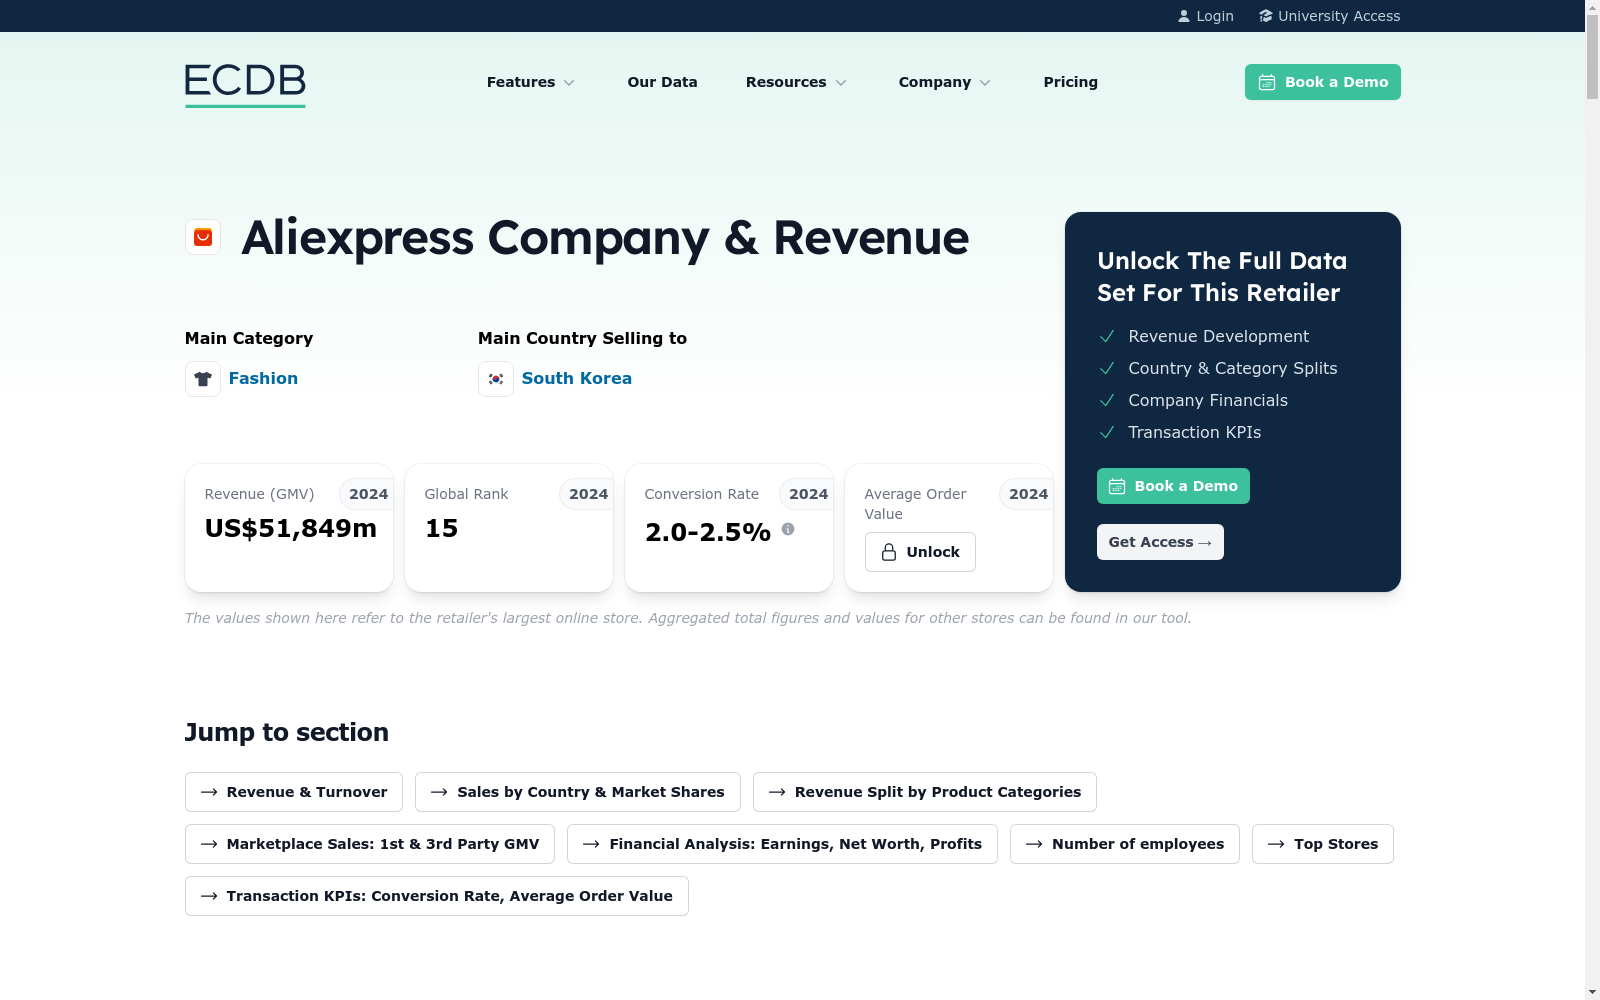The width and height of the screenshot is (1600, 1000).
Task: Click the South Korea flag icon
Action: 496,379
